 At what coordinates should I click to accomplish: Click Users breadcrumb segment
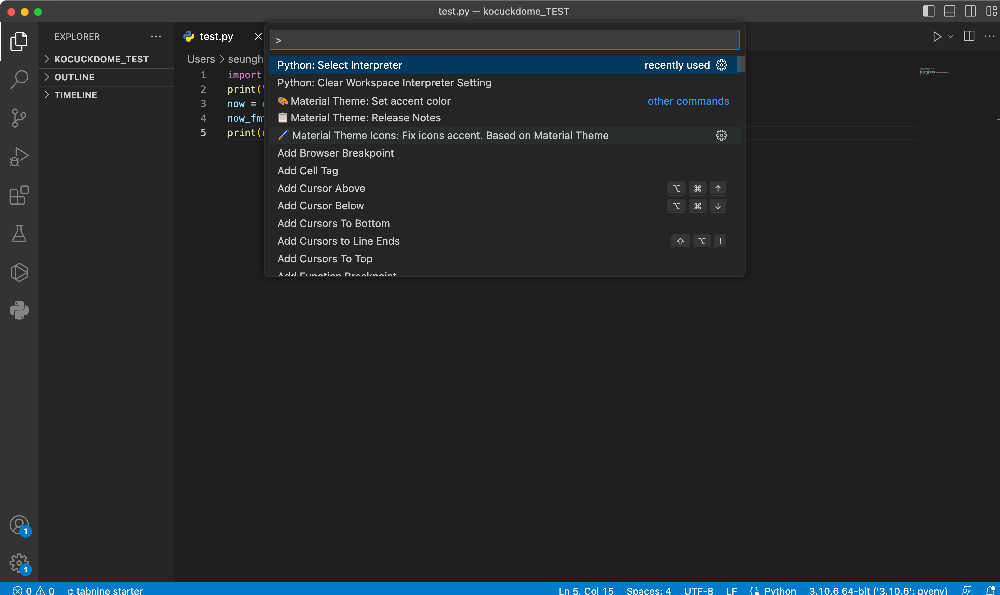pyautogui.click(x=201, y=59)
